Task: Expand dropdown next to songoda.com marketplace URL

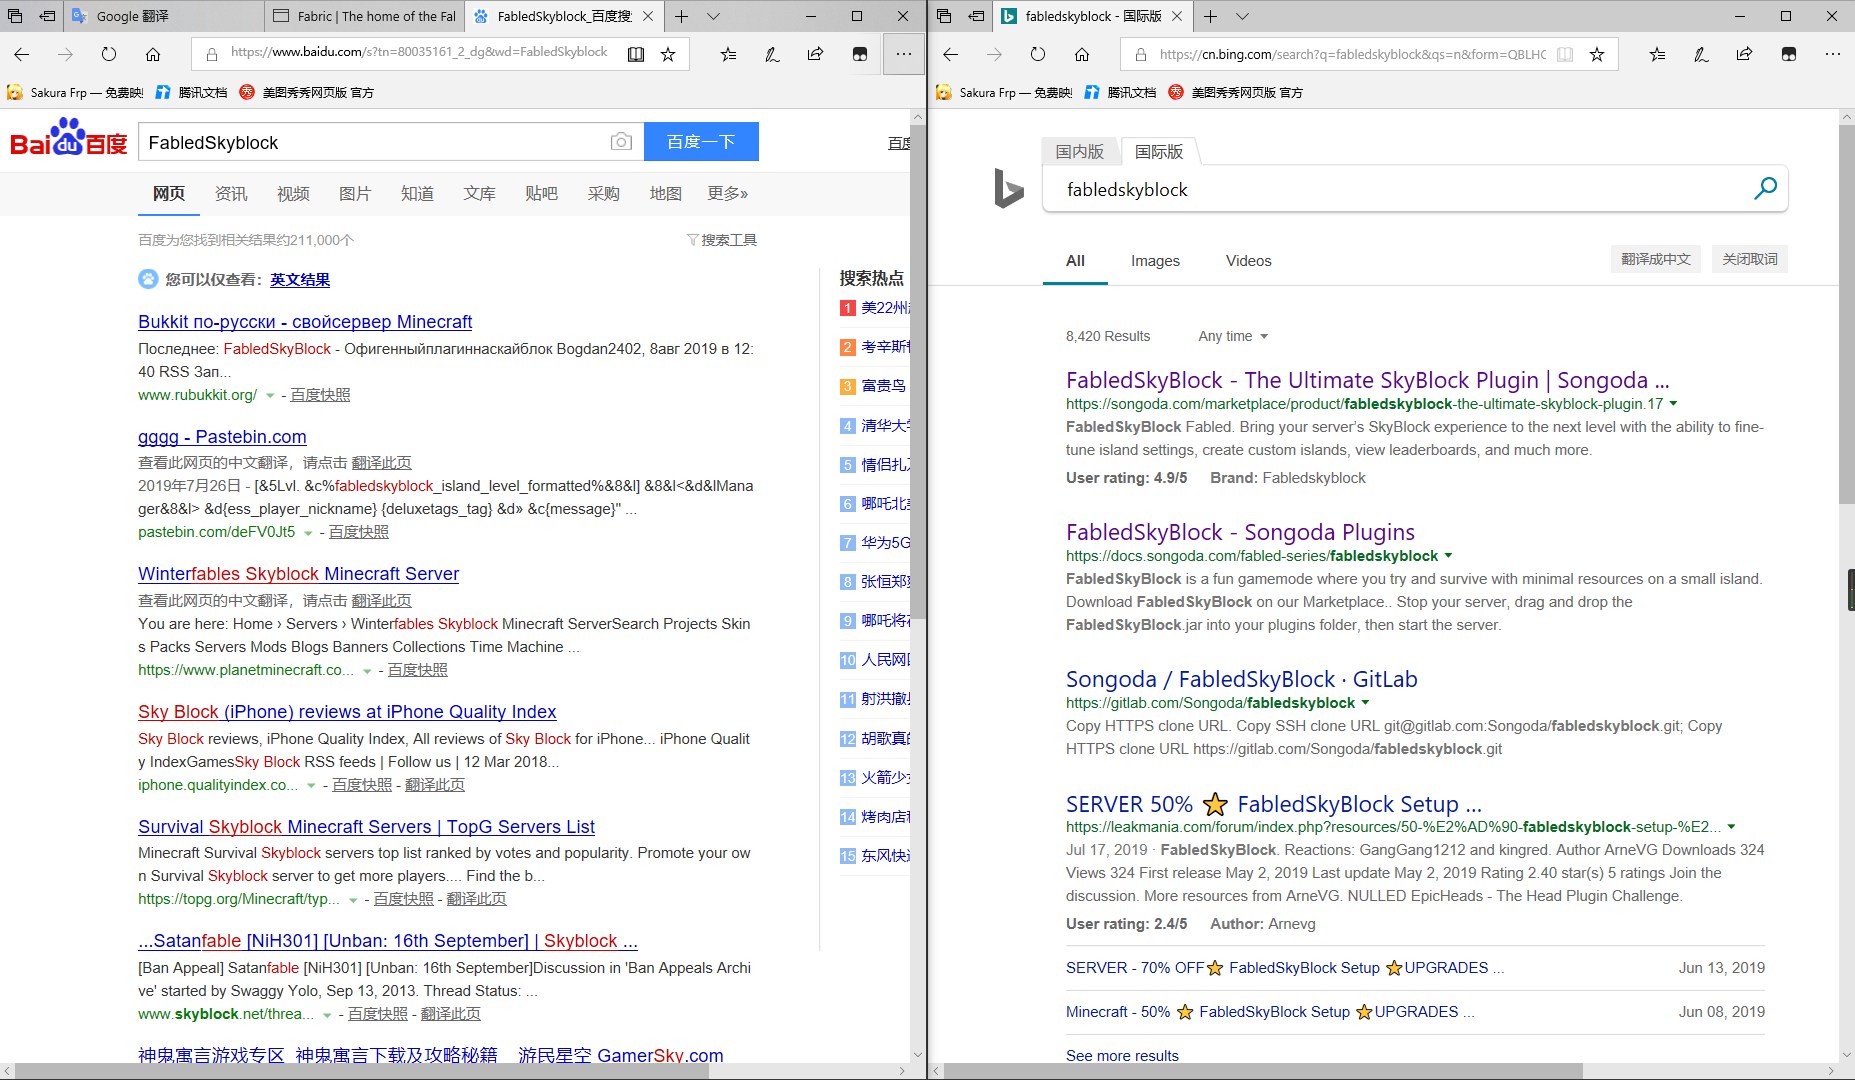Action: 1673,404
